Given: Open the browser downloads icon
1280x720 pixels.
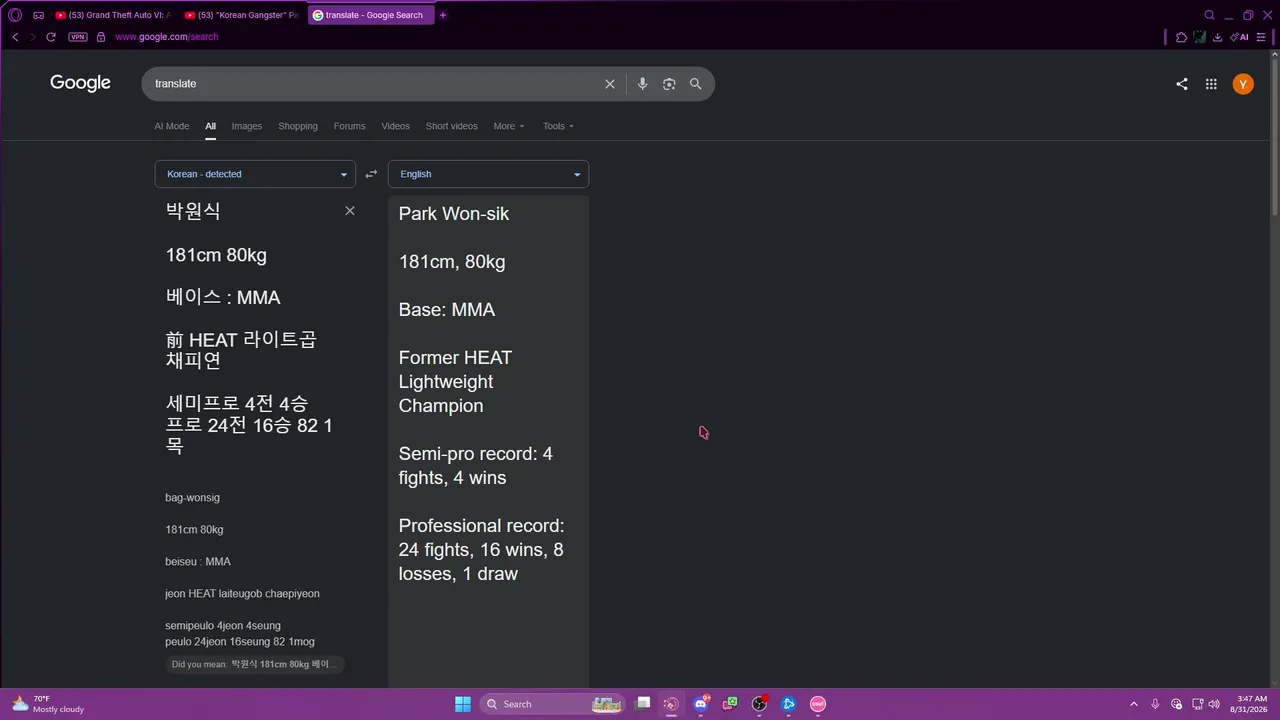Looking at the screenshot, I should coord(1217,37).
